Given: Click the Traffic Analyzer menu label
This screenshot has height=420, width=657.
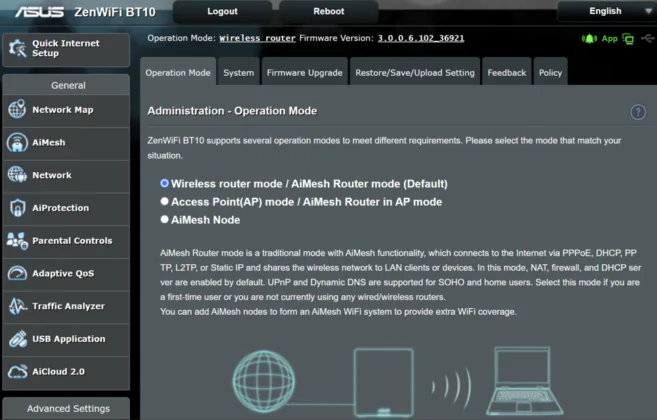Looking at the screenshot, I should tap(68, 306).
